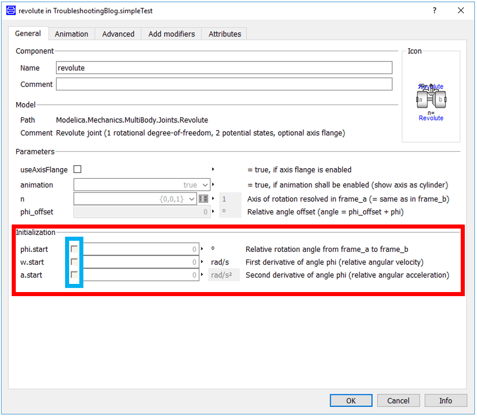Click the empty Comment input field
Screen dimensions: 477x417
point(224,84)
